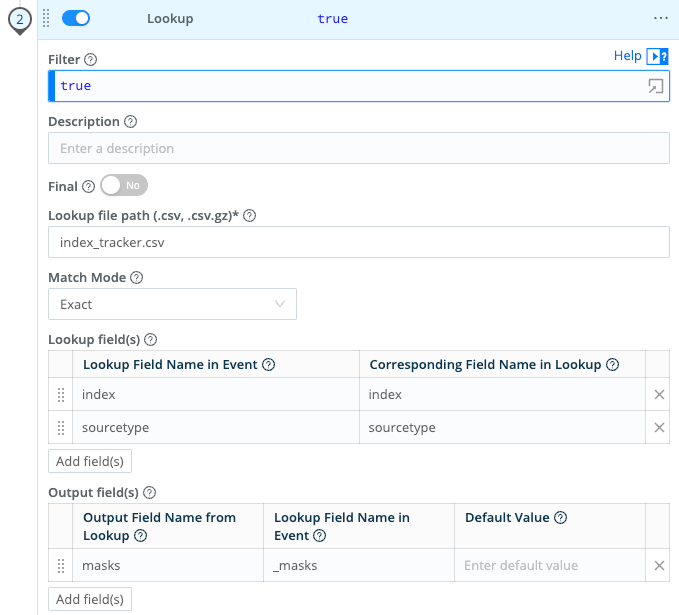Click the 'true' filter preview in header
Screen dimensions: 679x615
click(x=333, y=19)
